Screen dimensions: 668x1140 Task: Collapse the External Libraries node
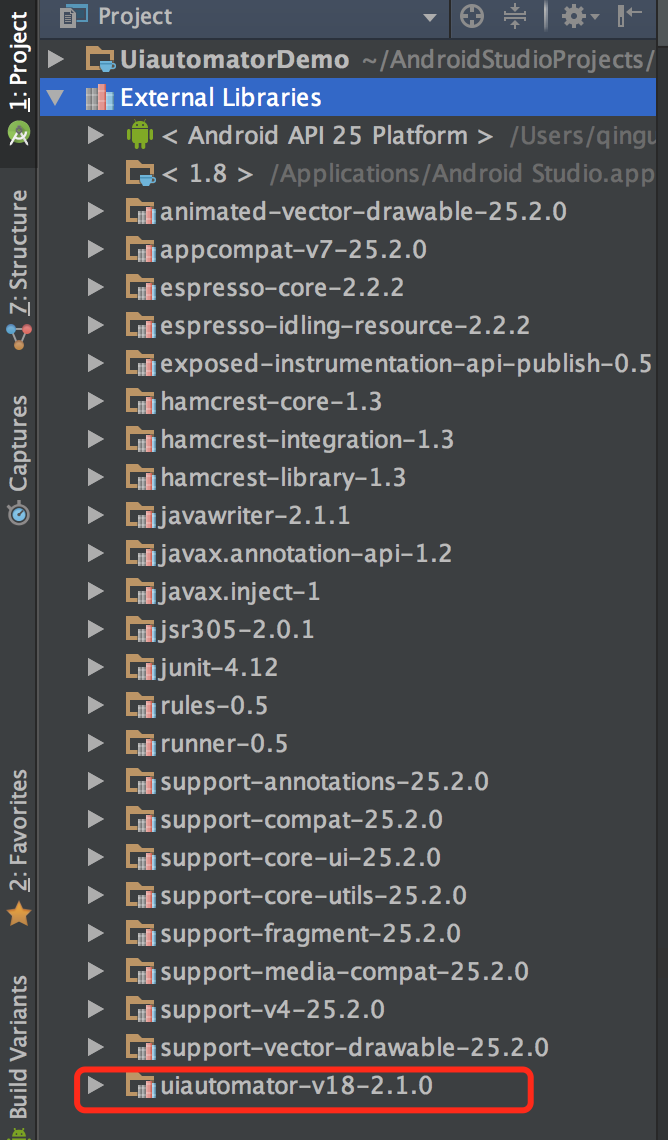coord(56,97)
